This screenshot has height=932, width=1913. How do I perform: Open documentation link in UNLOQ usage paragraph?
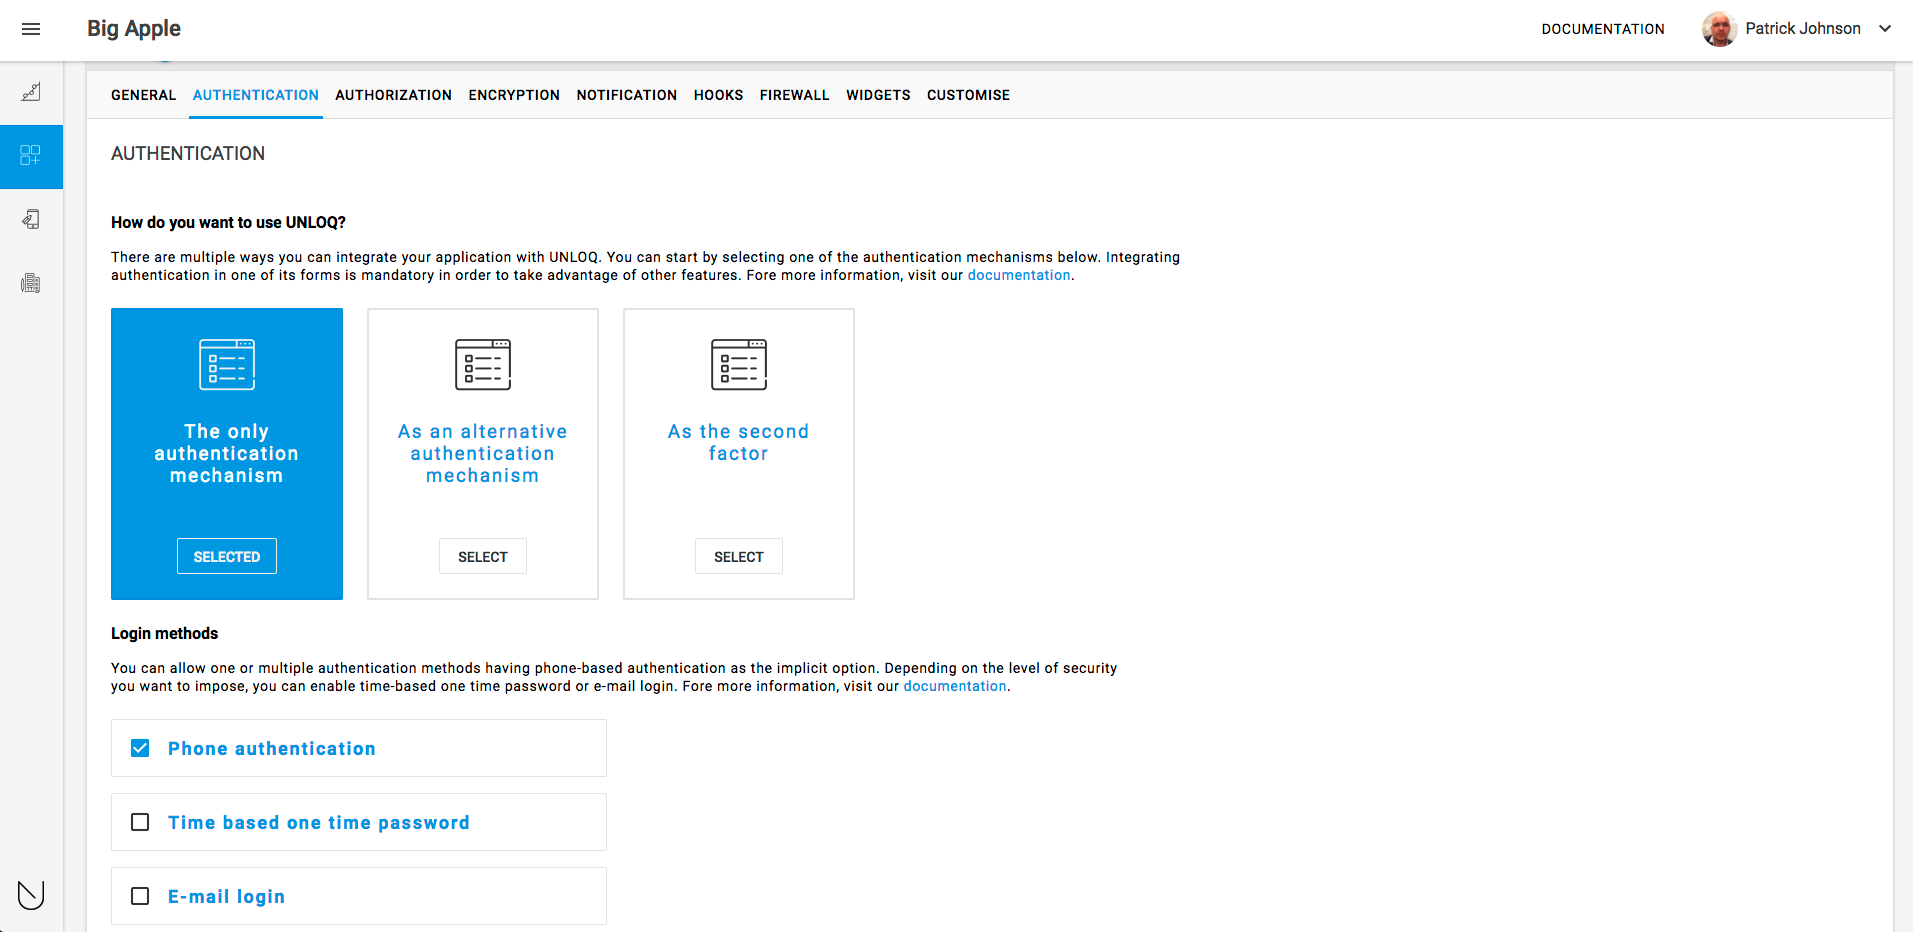pos(1019,275)
